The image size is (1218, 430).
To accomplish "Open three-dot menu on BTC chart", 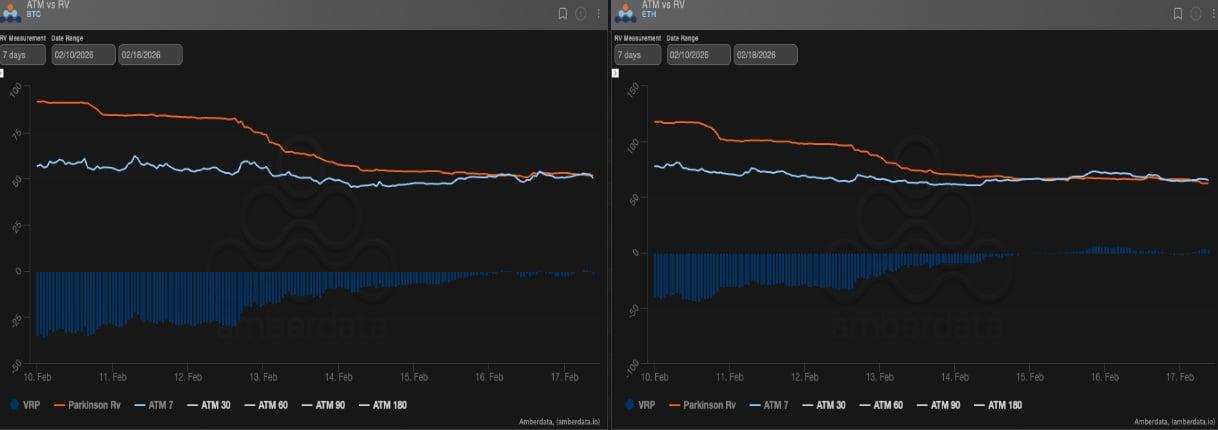I will [599, 14].
